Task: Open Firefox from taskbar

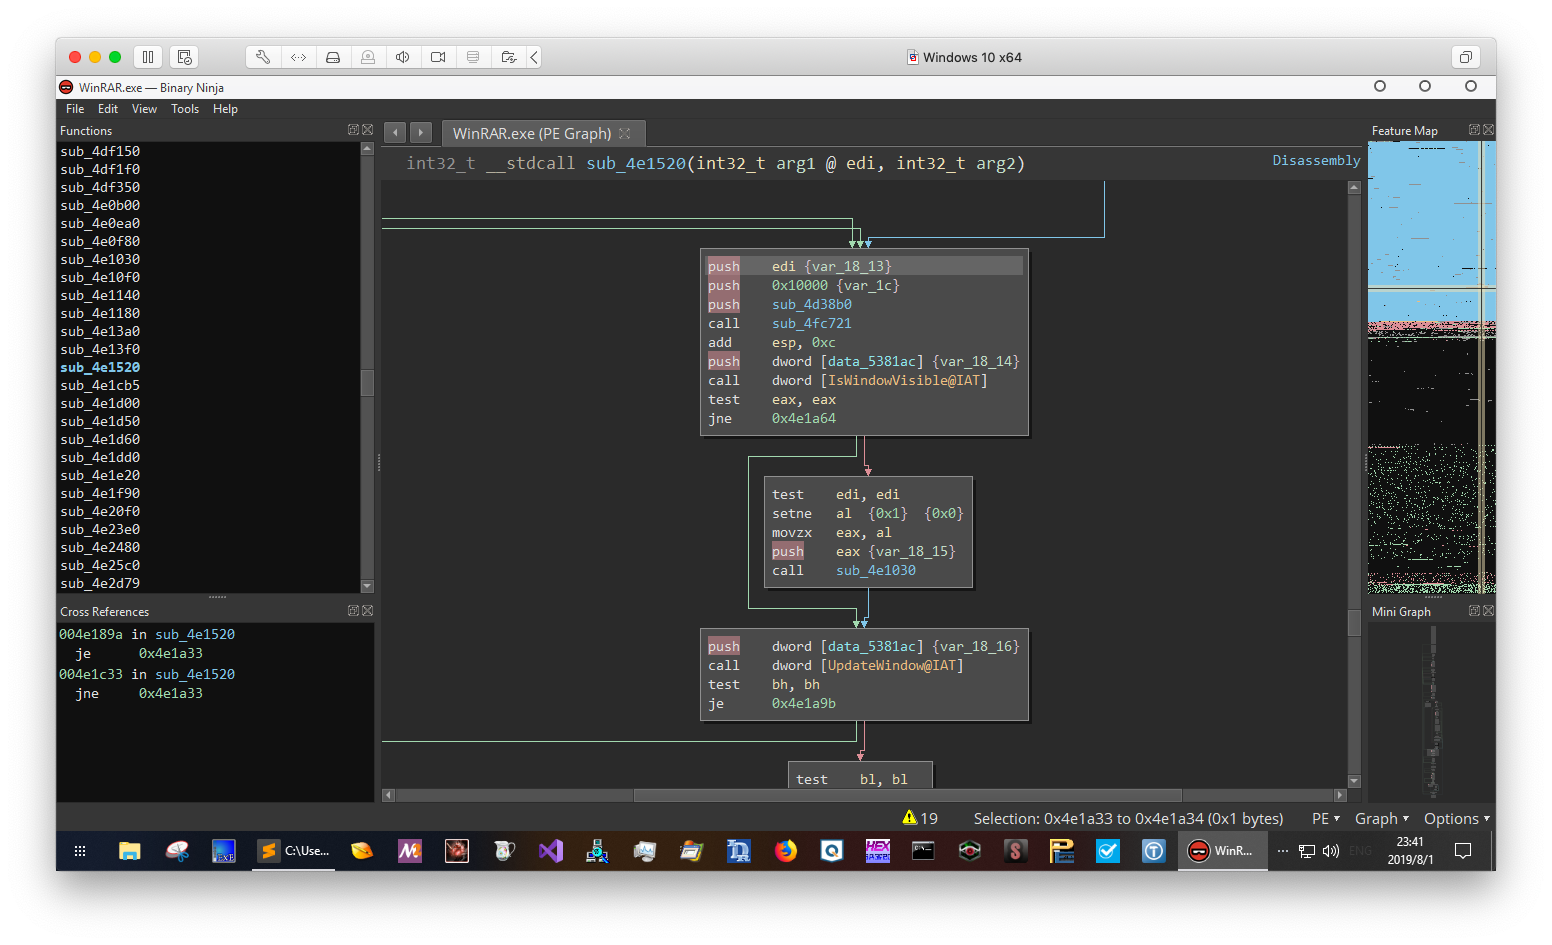Action: 786,851
